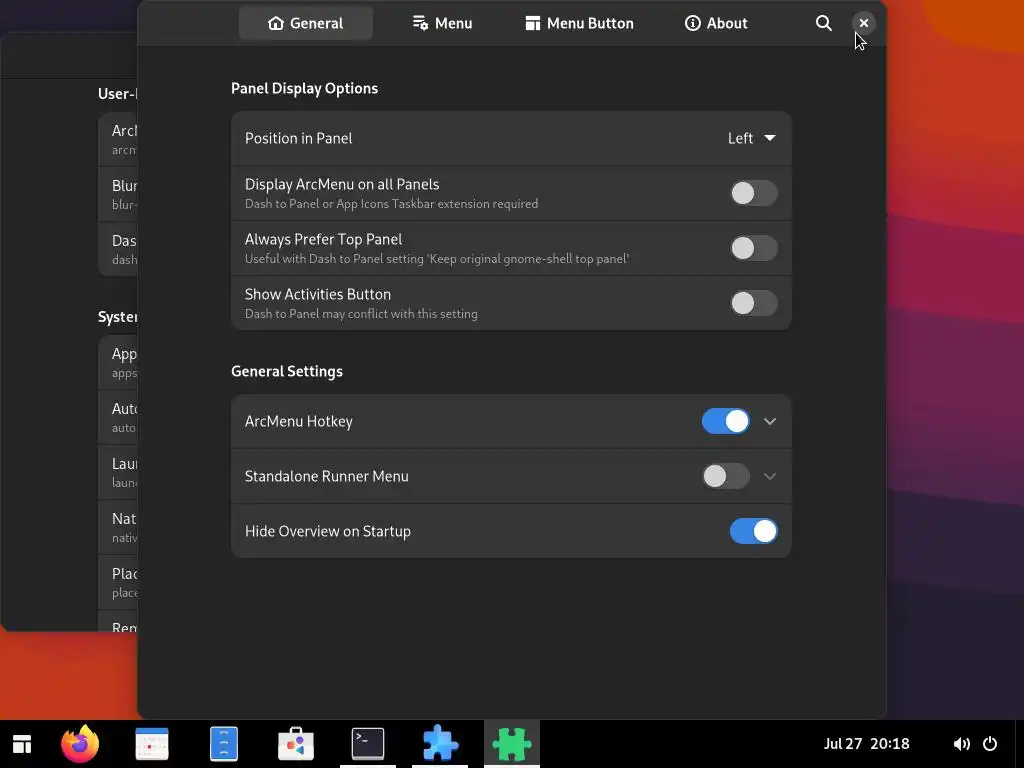Open the blue Extensions app icon
Image resolution: width=1024 pixels, height=768 pixels.
pos(440,744)
